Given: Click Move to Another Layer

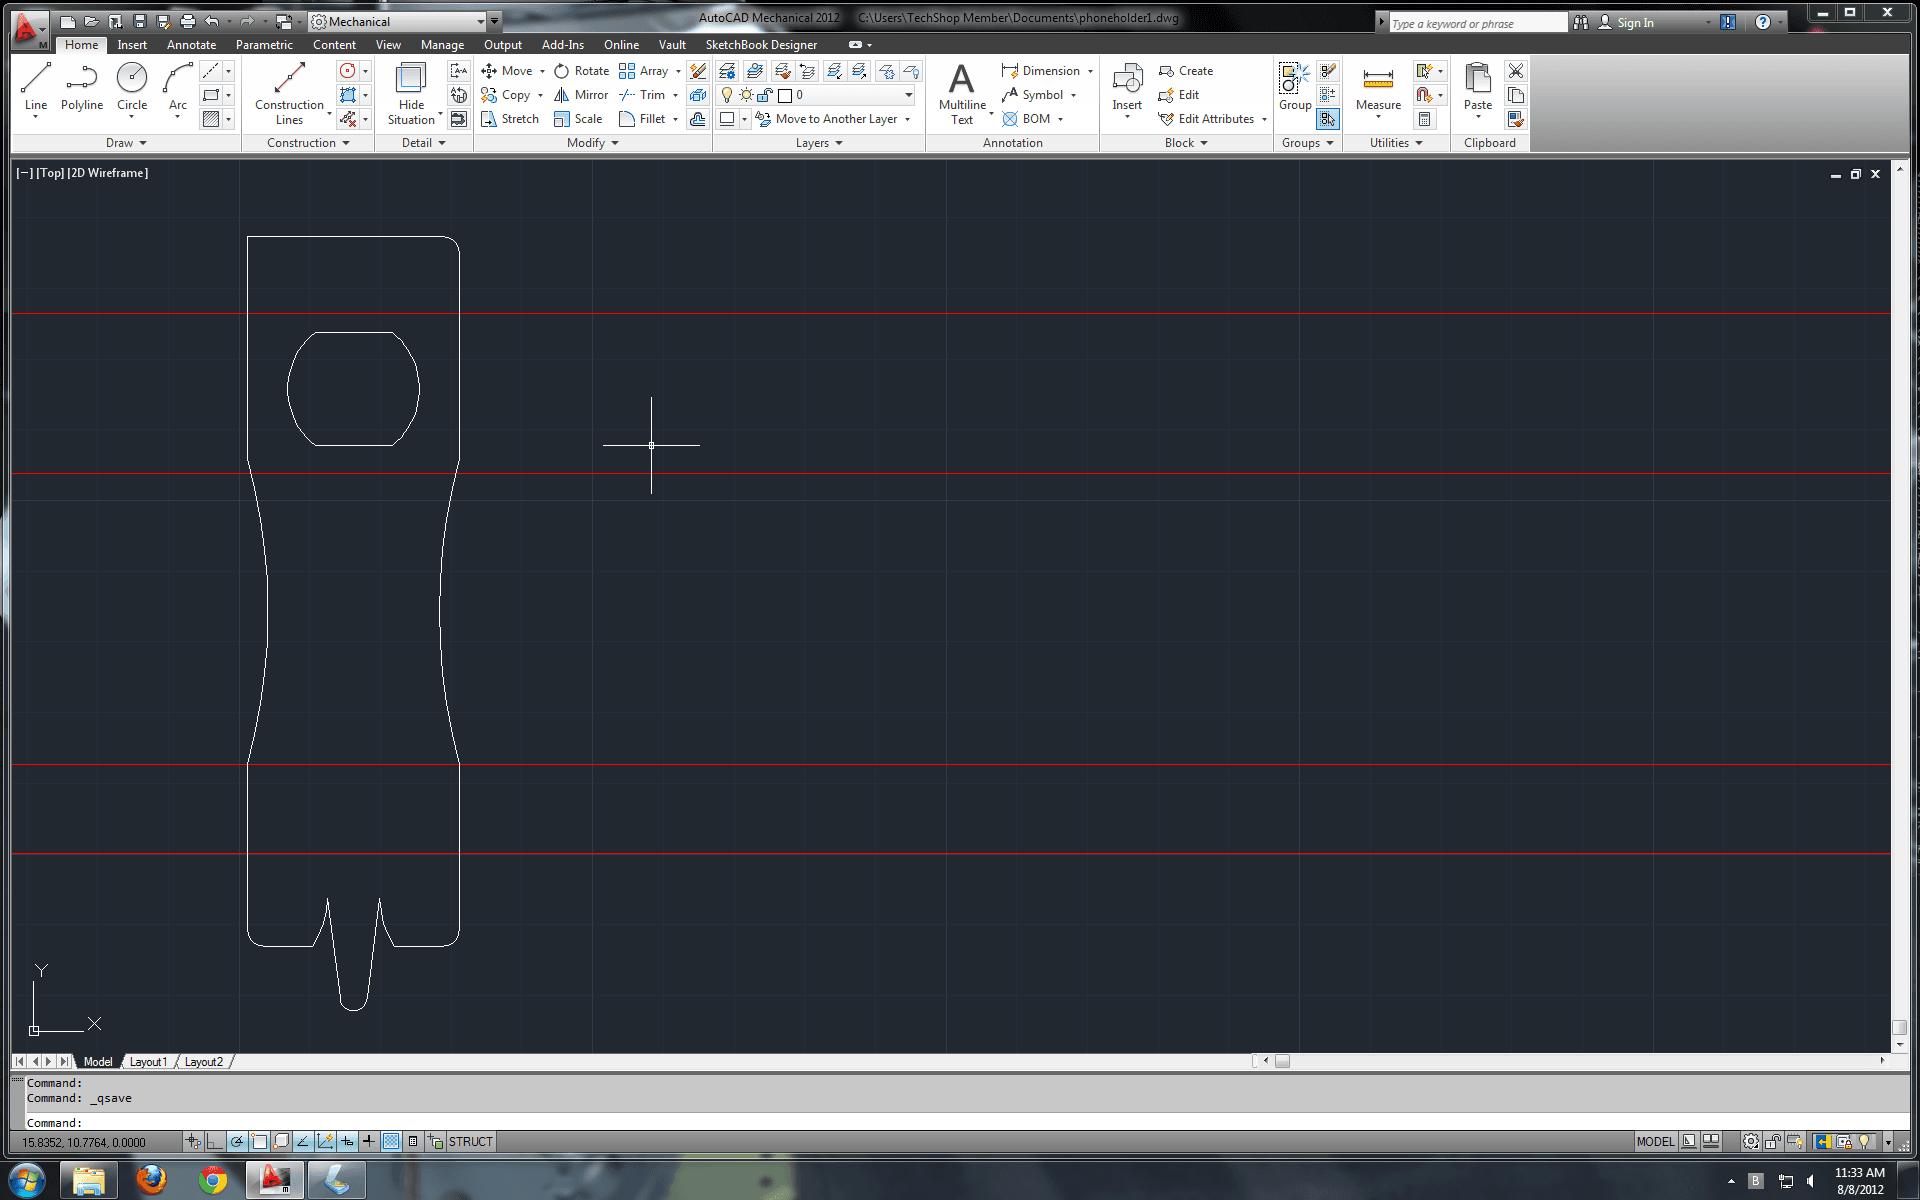Looking at the screenshot, I should pos(837,119).
